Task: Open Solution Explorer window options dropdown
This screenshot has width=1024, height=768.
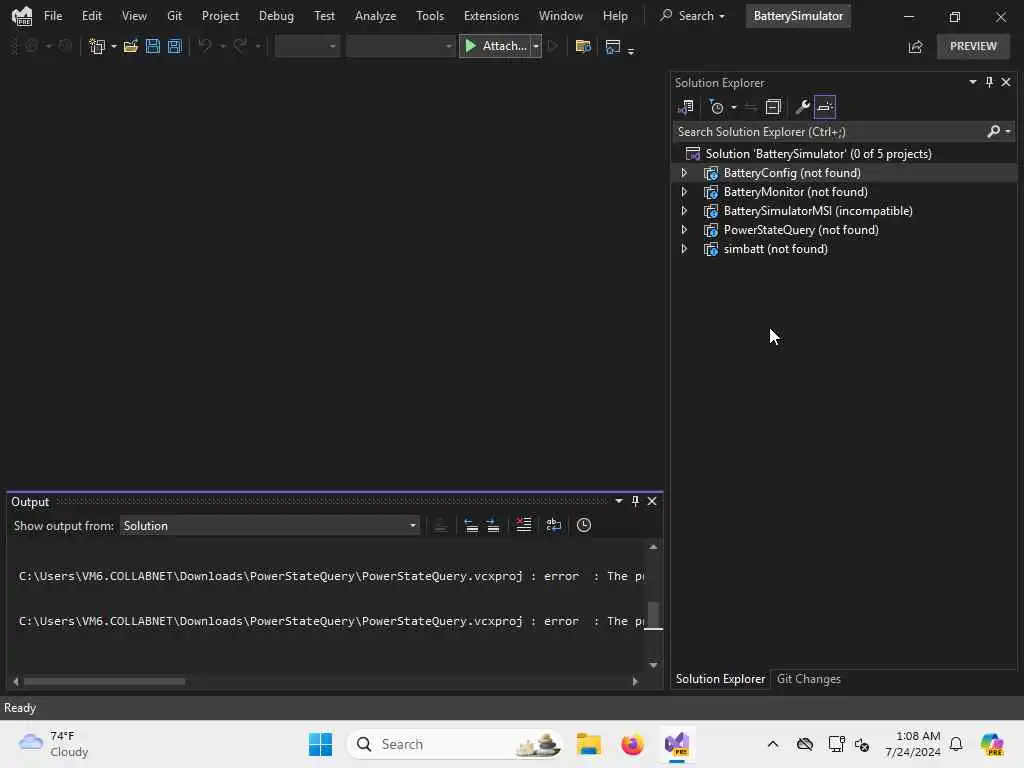Action: (972, 82)
